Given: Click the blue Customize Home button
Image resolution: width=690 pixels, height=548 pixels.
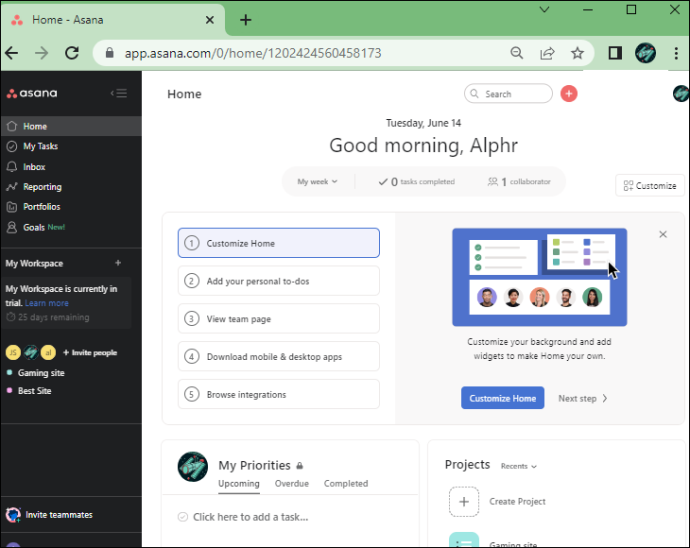Looking at the screenshot, I should (x=503, y=398).
